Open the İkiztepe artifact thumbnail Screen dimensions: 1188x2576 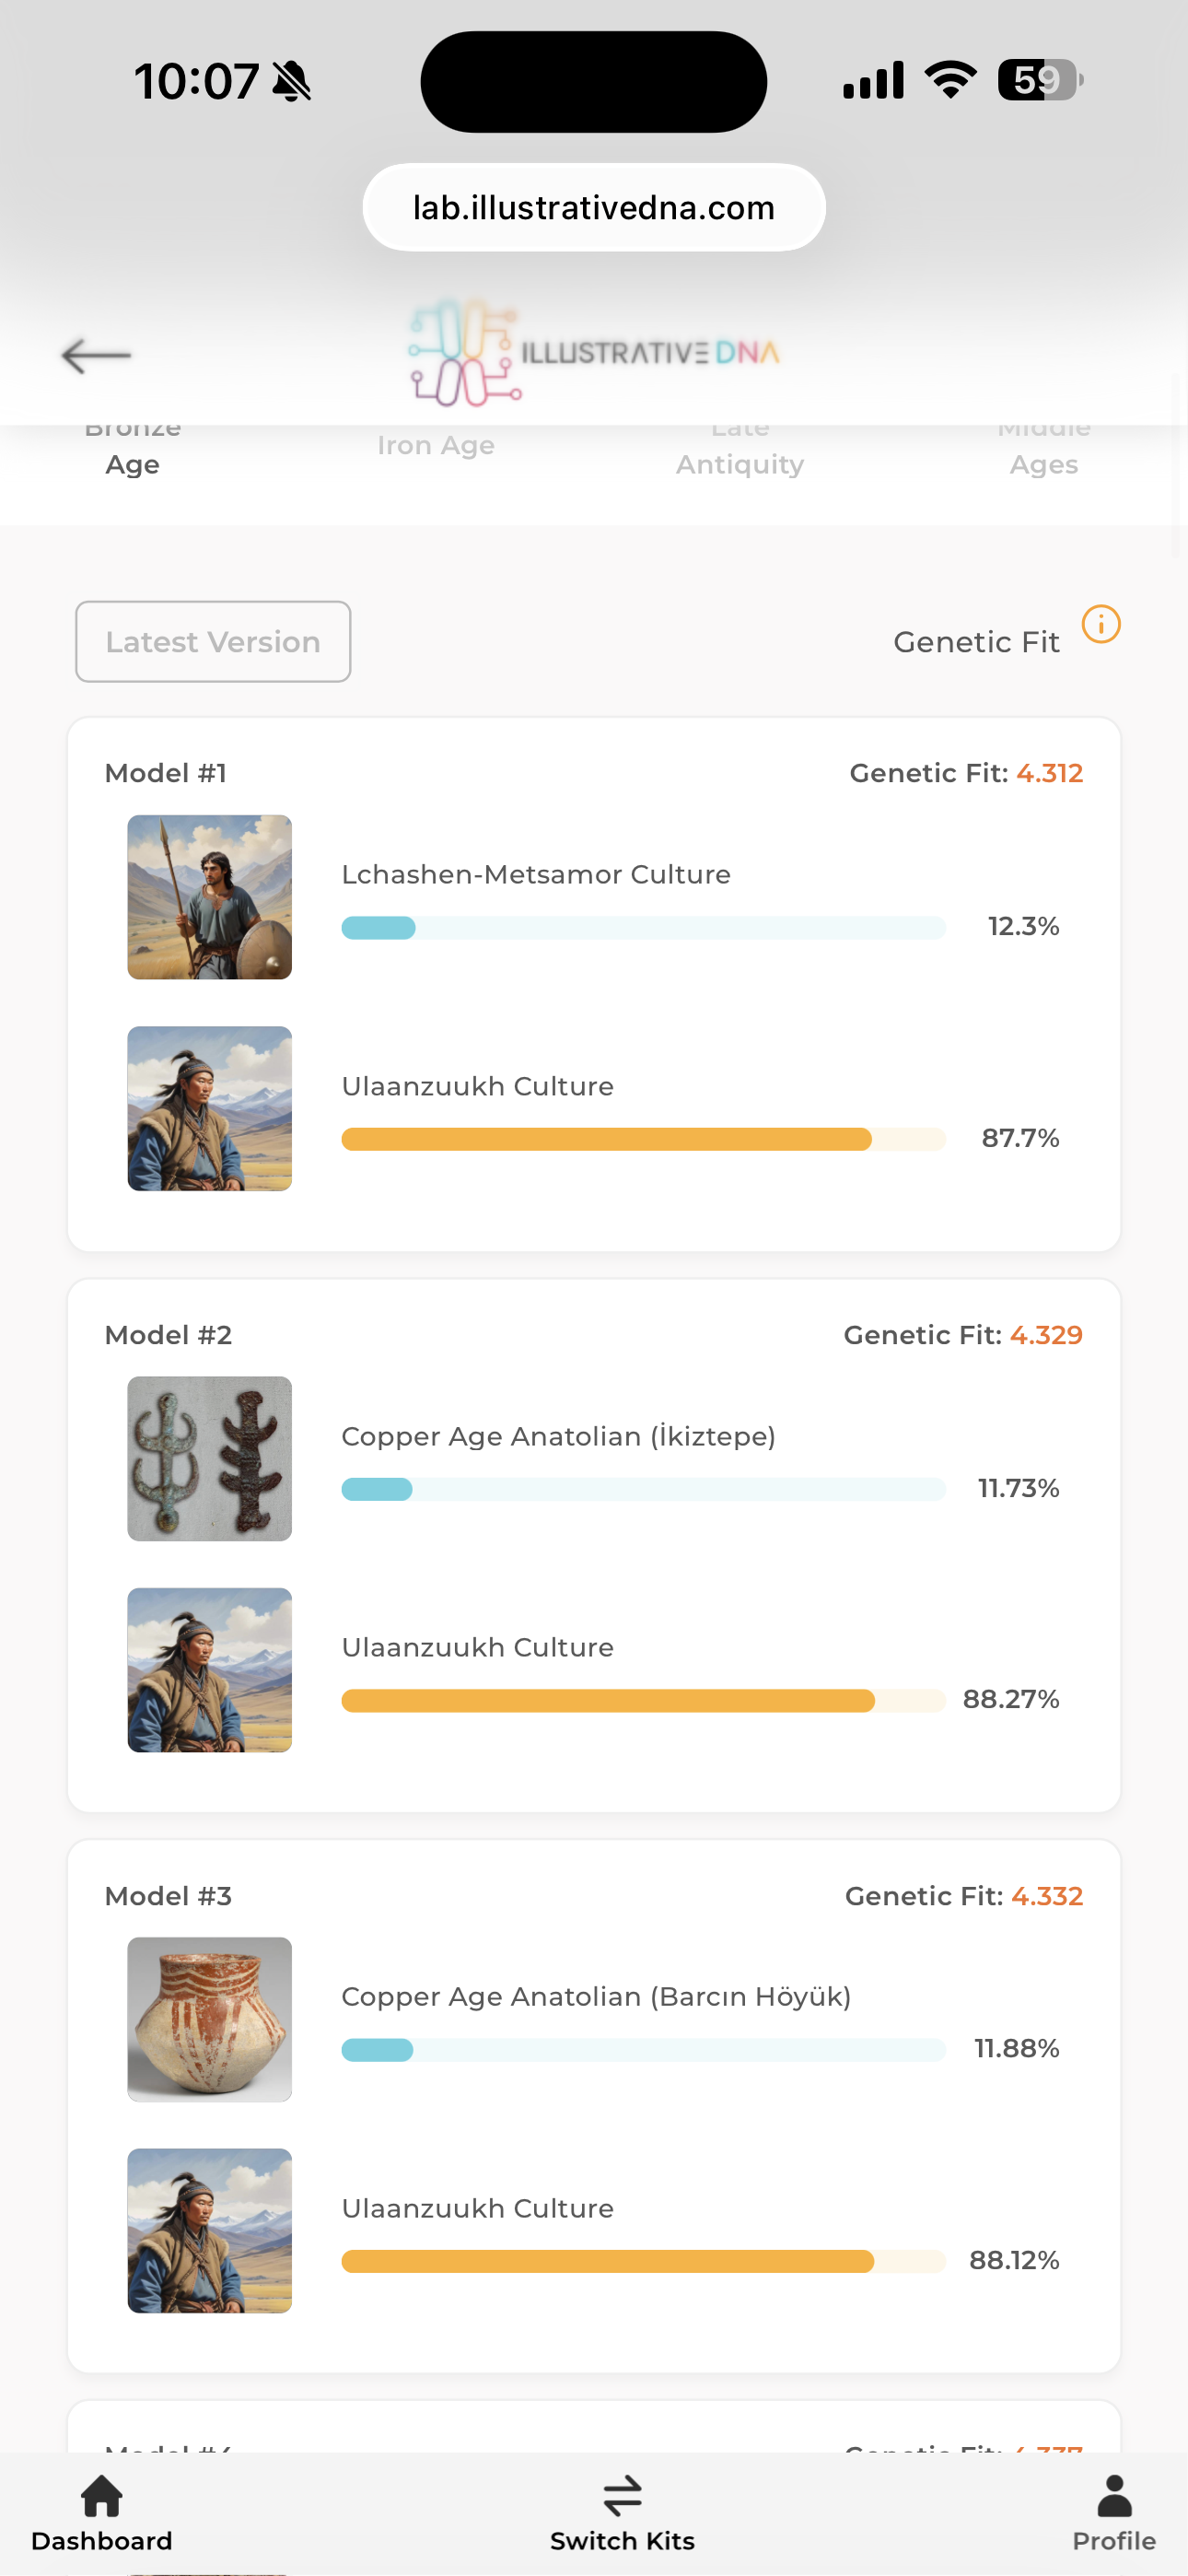point(210,1458)
